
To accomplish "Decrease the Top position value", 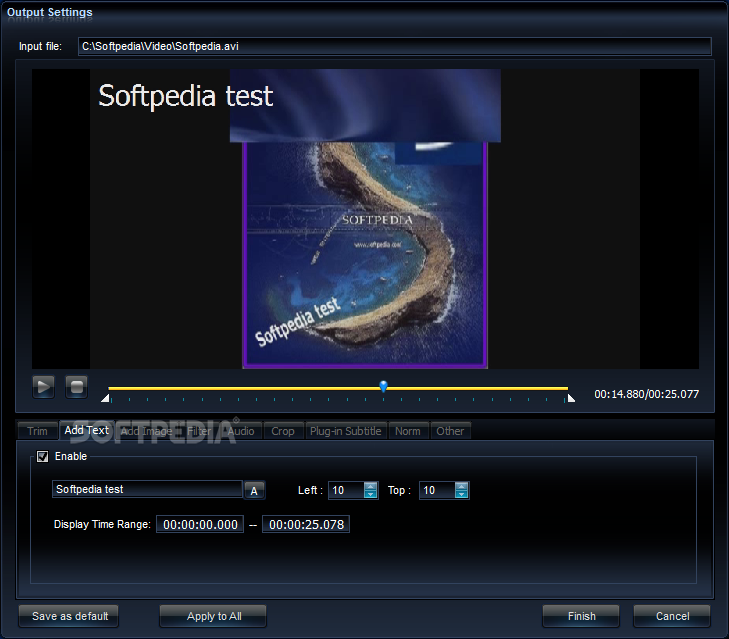I will tap(461, 494).
